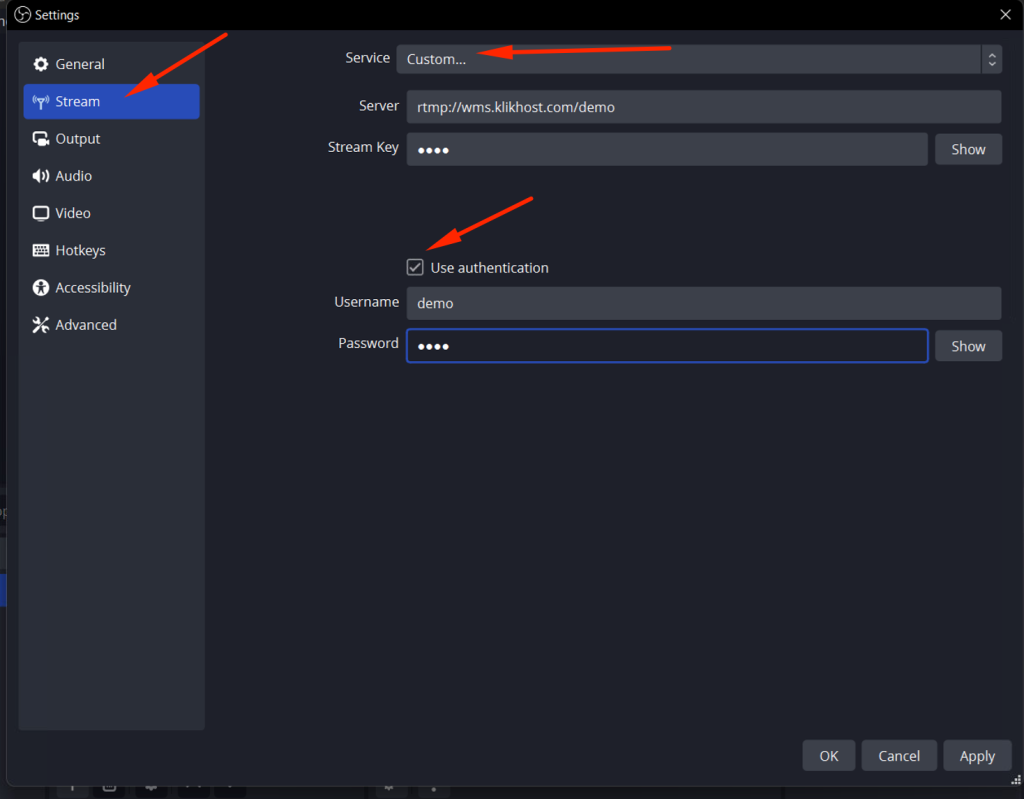Image resolution: width=1024 pixels, height=799 pixels.
Task: Click the Advanced tools icon
Action: point(40,325)
